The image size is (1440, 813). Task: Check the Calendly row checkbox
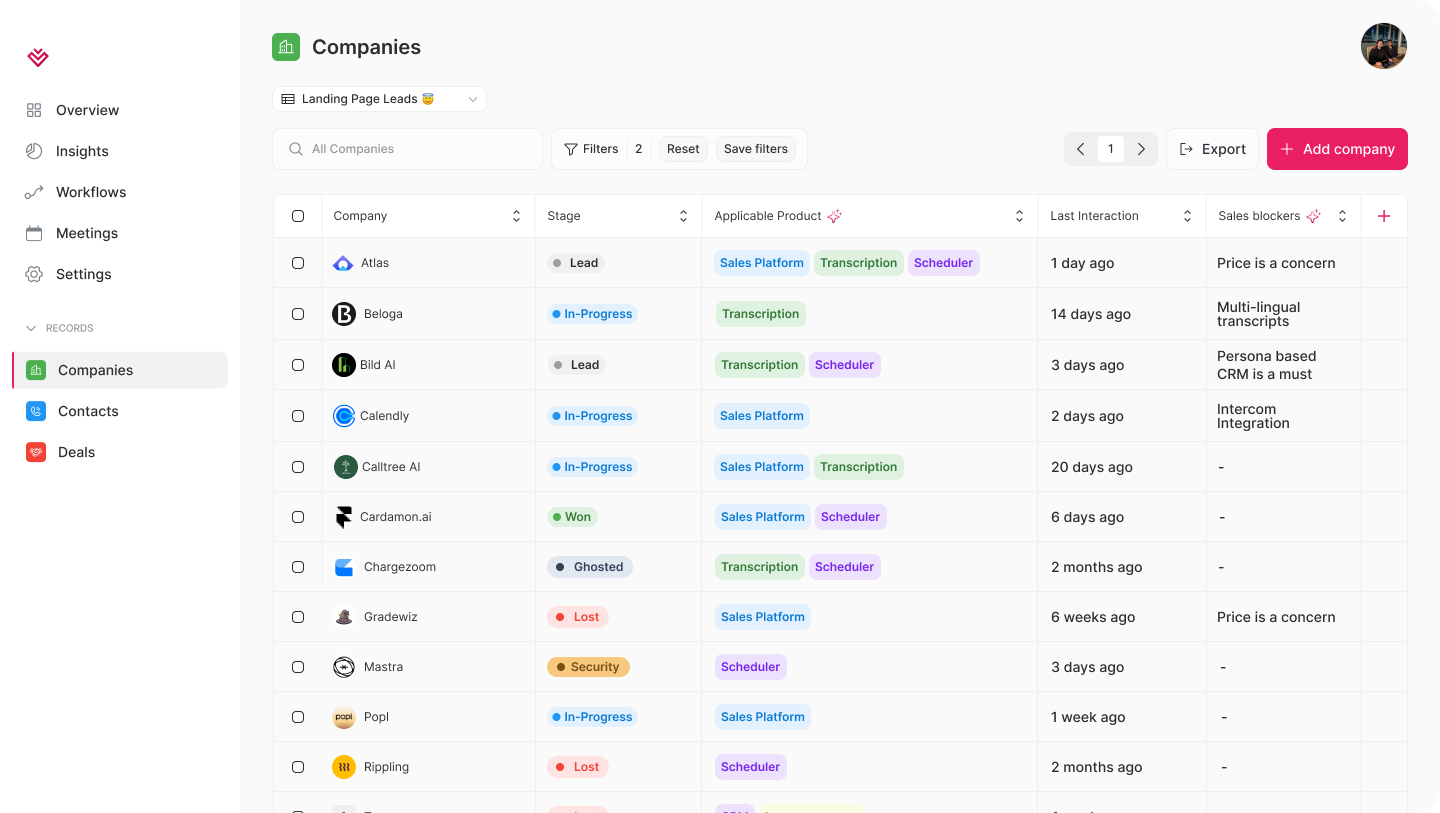[298, 416]
